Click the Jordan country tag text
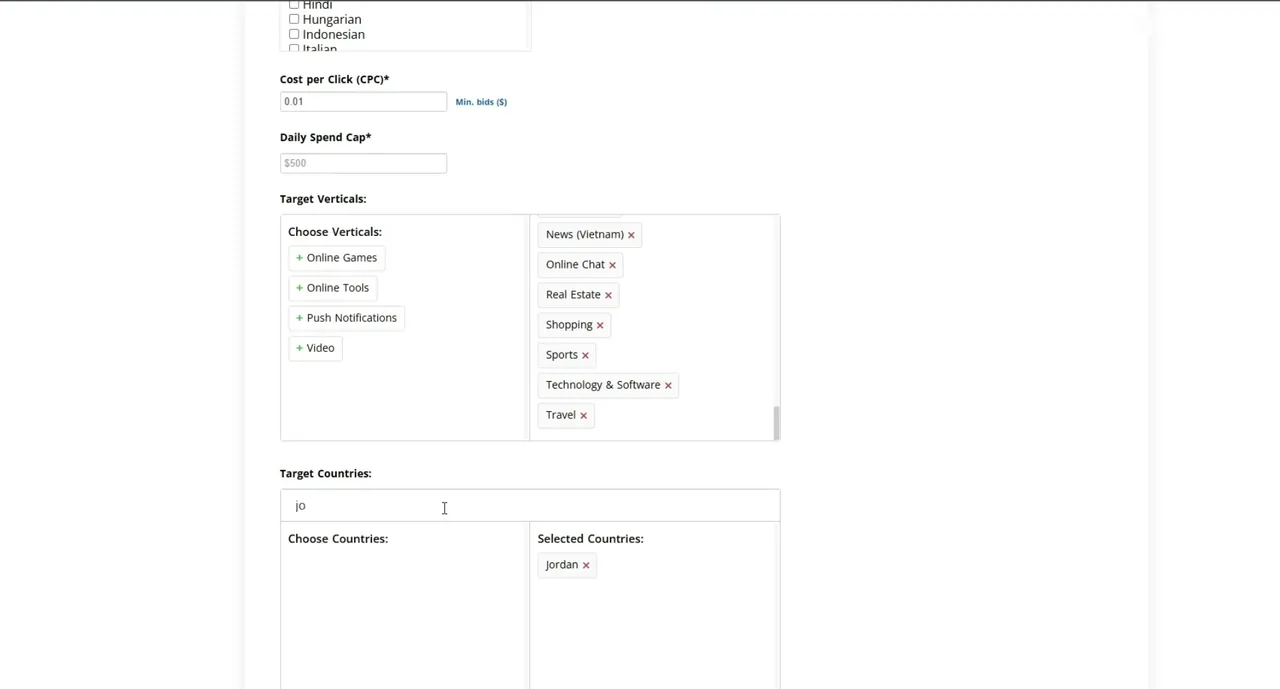 point(561,565)
